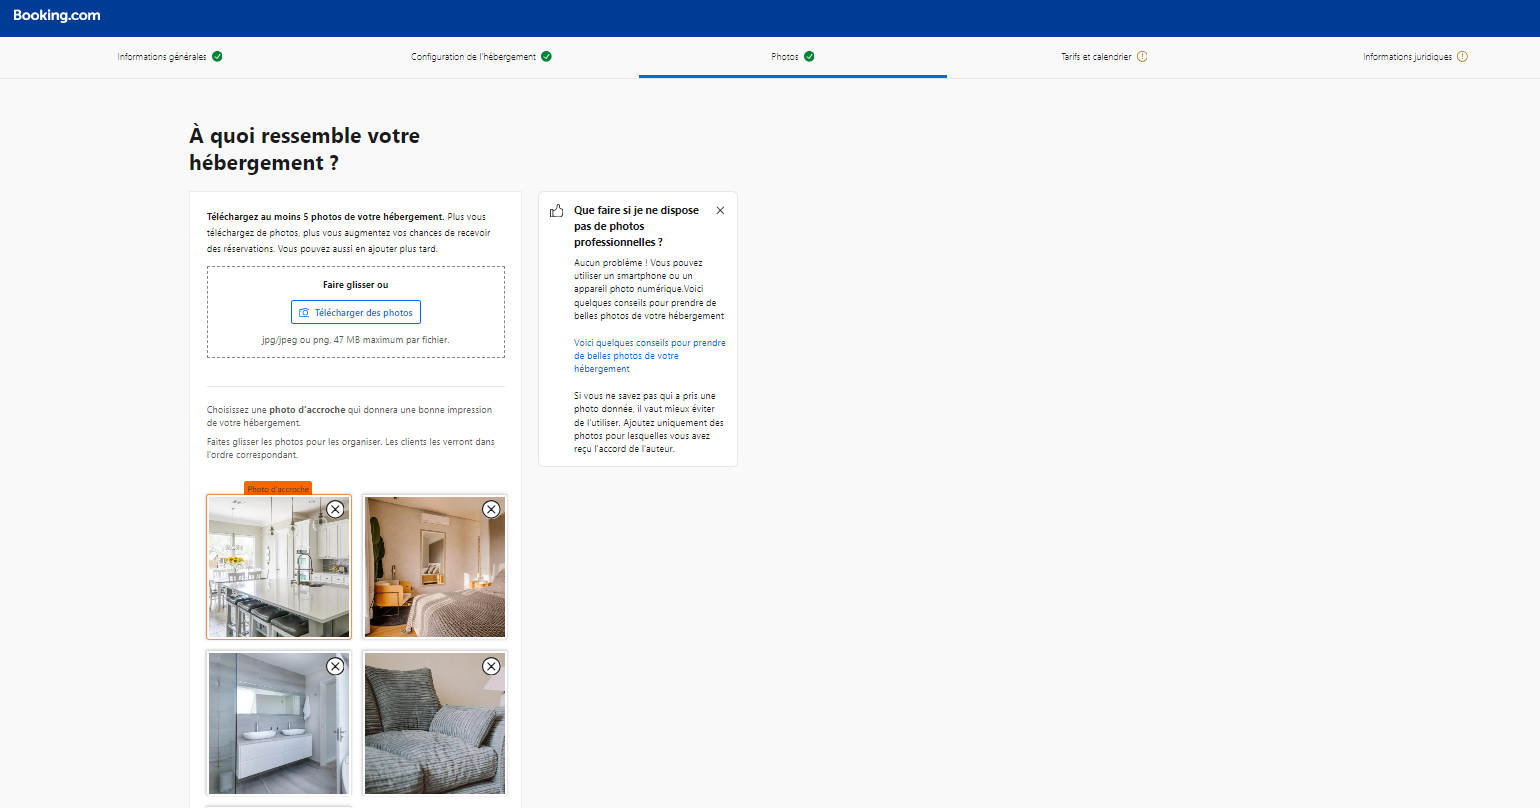The image size is (1540, 808).
Task: Close the professional photos tip card
Action: (x=720, y=211)
